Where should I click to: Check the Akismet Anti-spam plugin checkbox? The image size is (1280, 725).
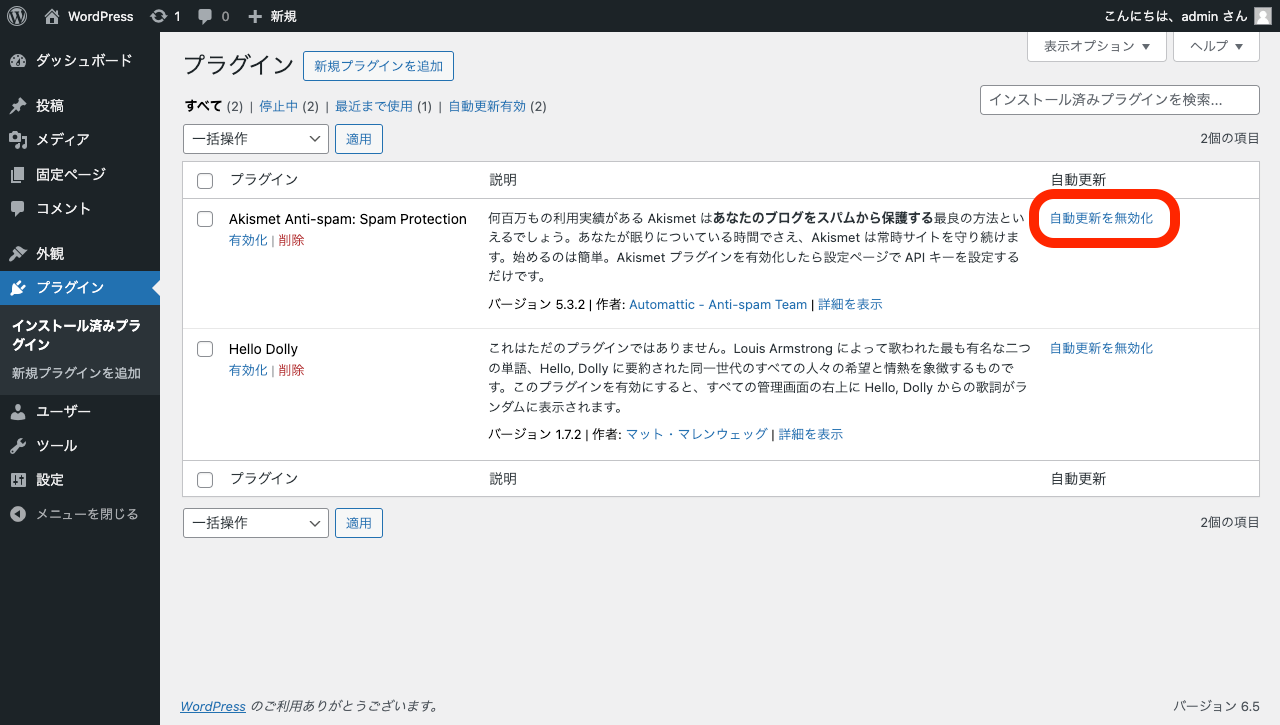click(x=205, y=219)
